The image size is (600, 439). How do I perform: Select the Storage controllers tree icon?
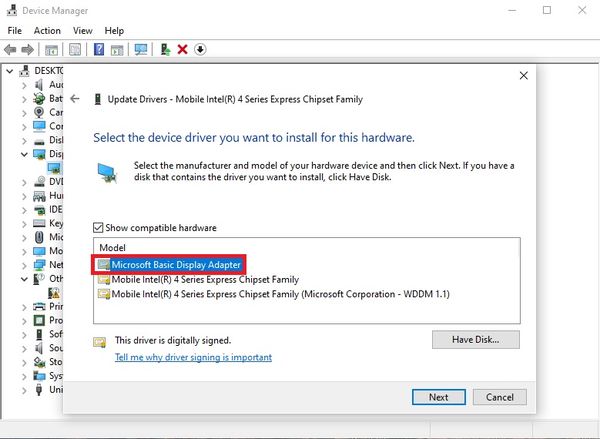pyautogui.click(x=39, y=362)
